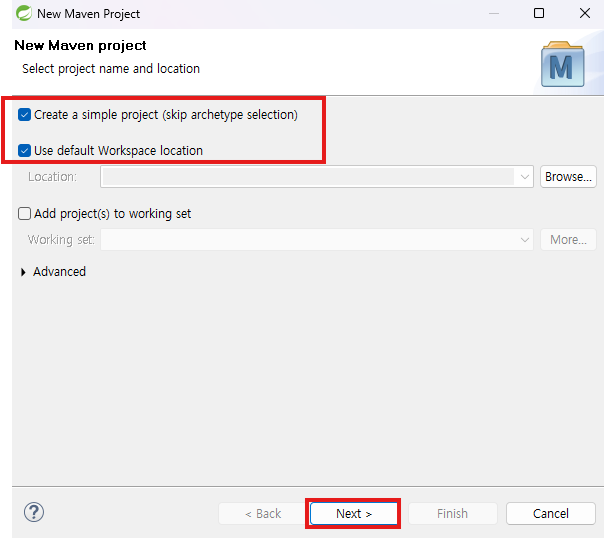Viewport: 604px width, 538px height.
Task: Click the More... button
Action: pyautogui.click(x=568, y=240)
